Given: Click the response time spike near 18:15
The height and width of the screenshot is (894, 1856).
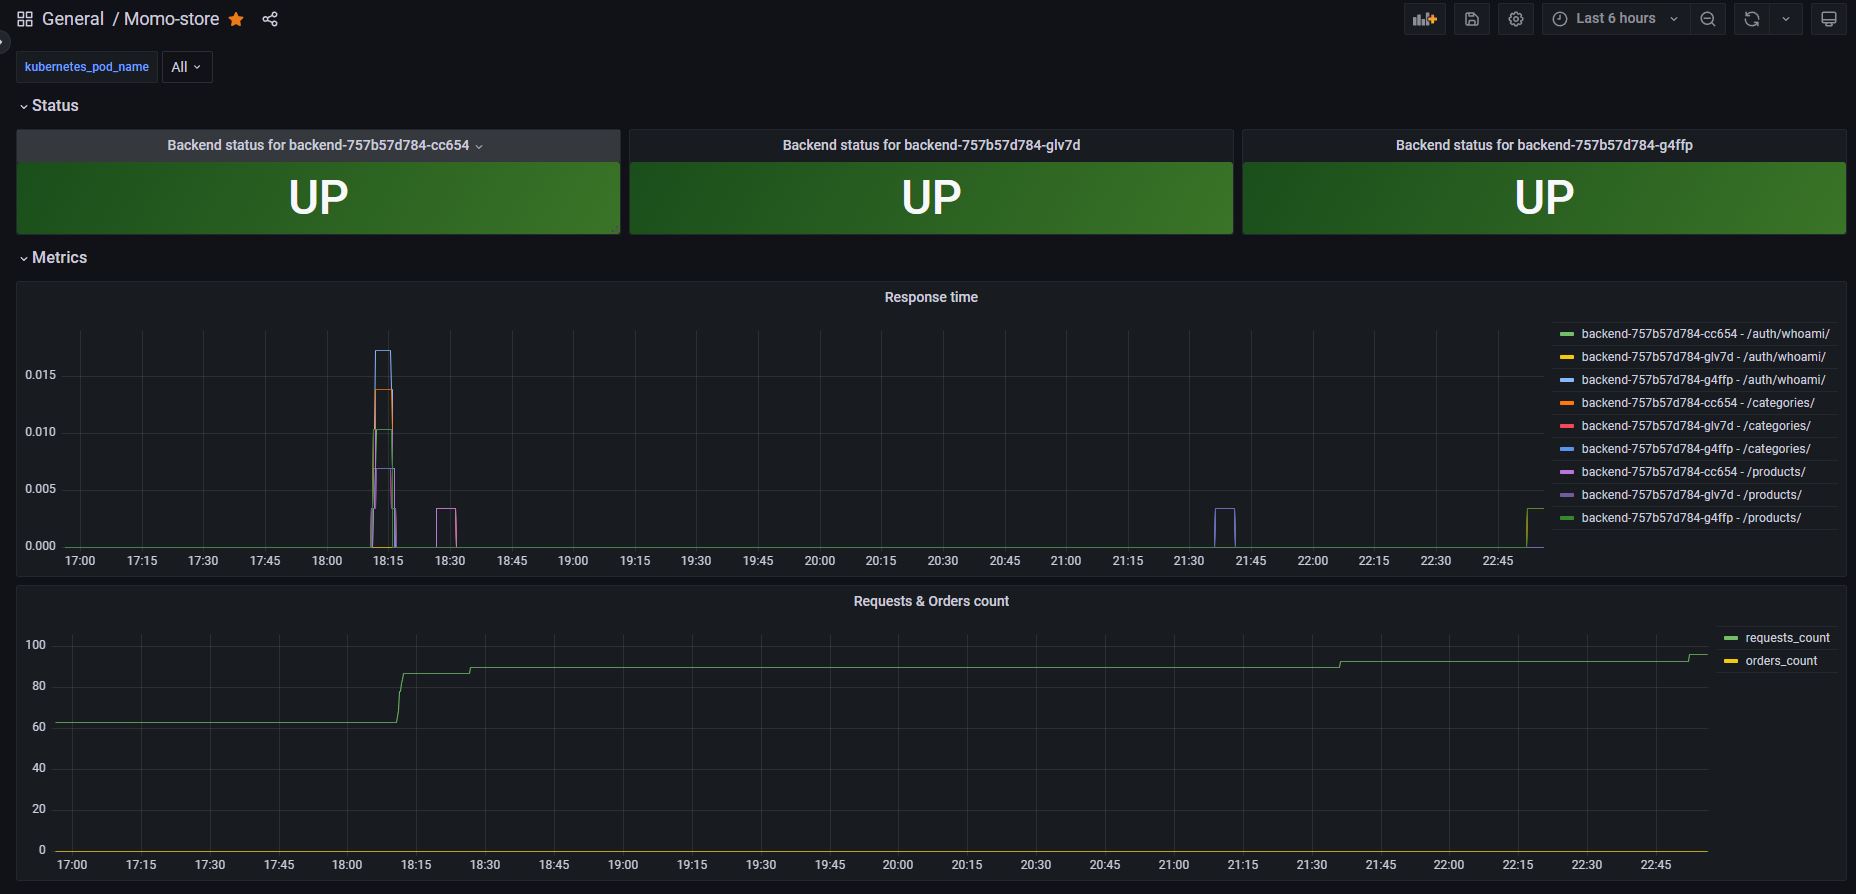Looking at the screenshot, I should (x=383, y=448).
